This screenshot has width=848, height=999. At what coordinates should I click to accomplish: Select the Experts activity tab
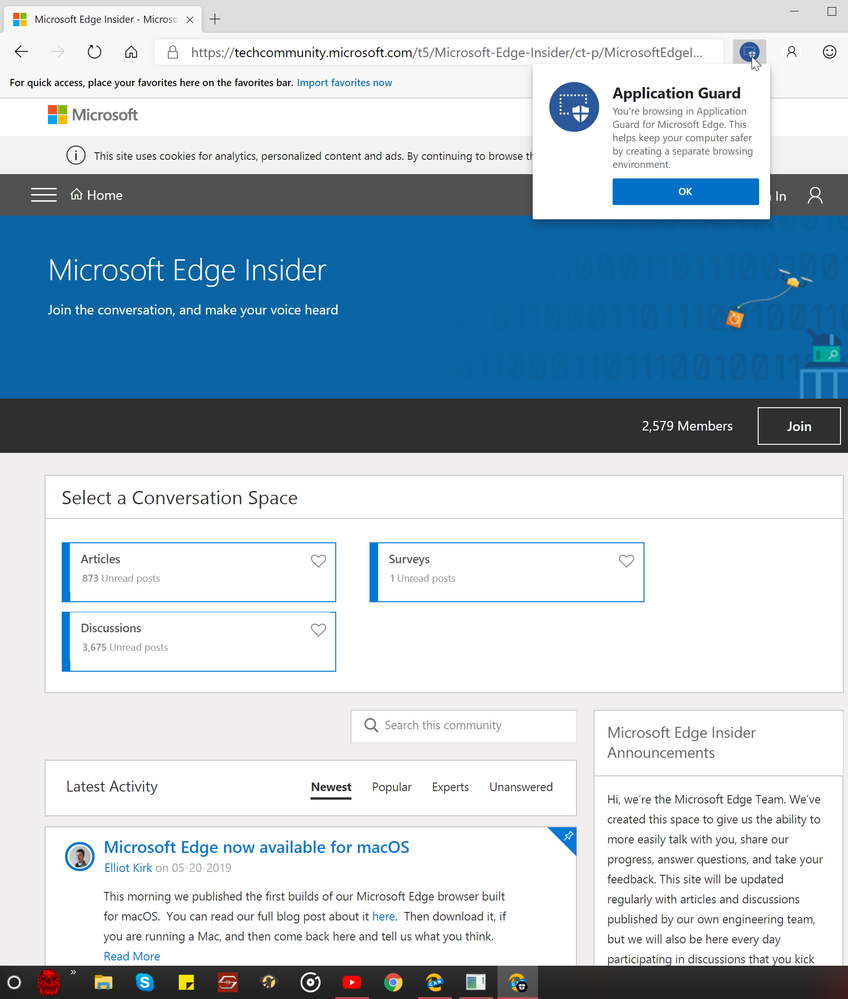tap(450, 787)
